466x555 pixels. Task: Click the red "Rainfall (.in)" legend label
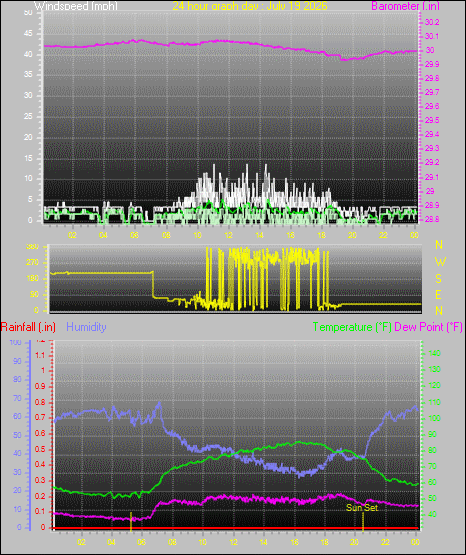[x=28, y=327]
